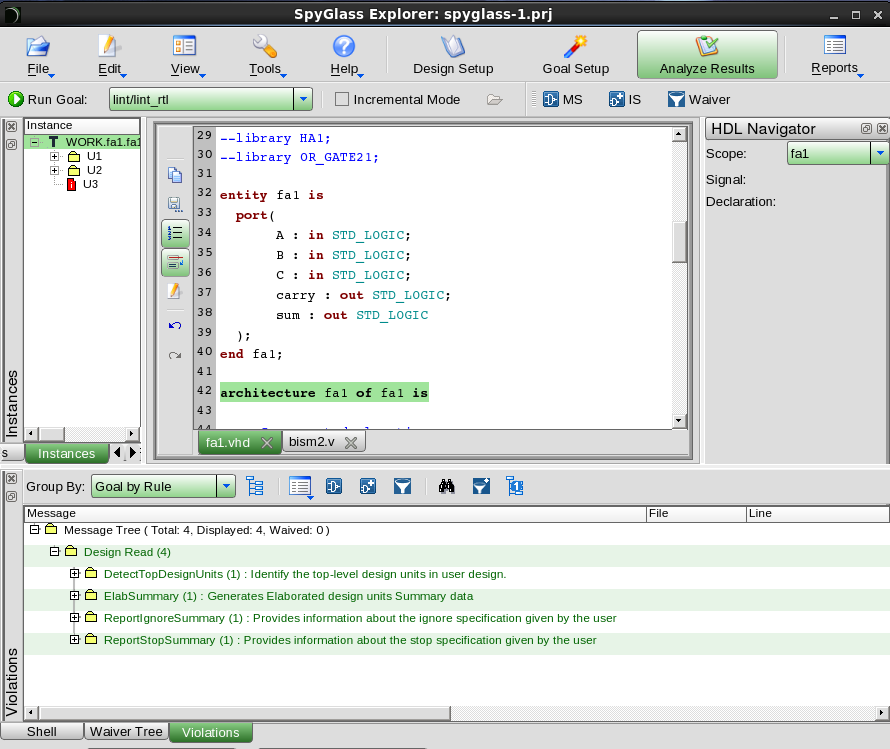This screenshot has width=890, height=749.
Task: Click the Violations horizontal scrollbar thumb
Action: tap(245, 713)
